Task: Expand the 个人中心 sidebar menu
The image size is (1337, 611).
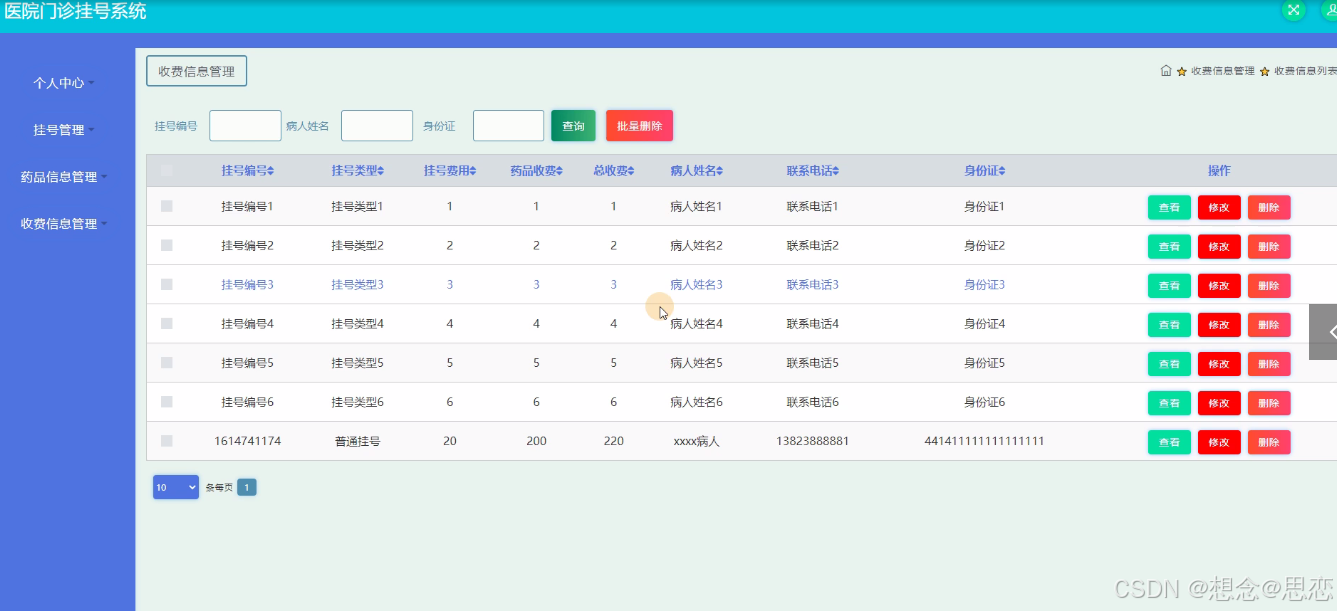Action: [64, 83]
